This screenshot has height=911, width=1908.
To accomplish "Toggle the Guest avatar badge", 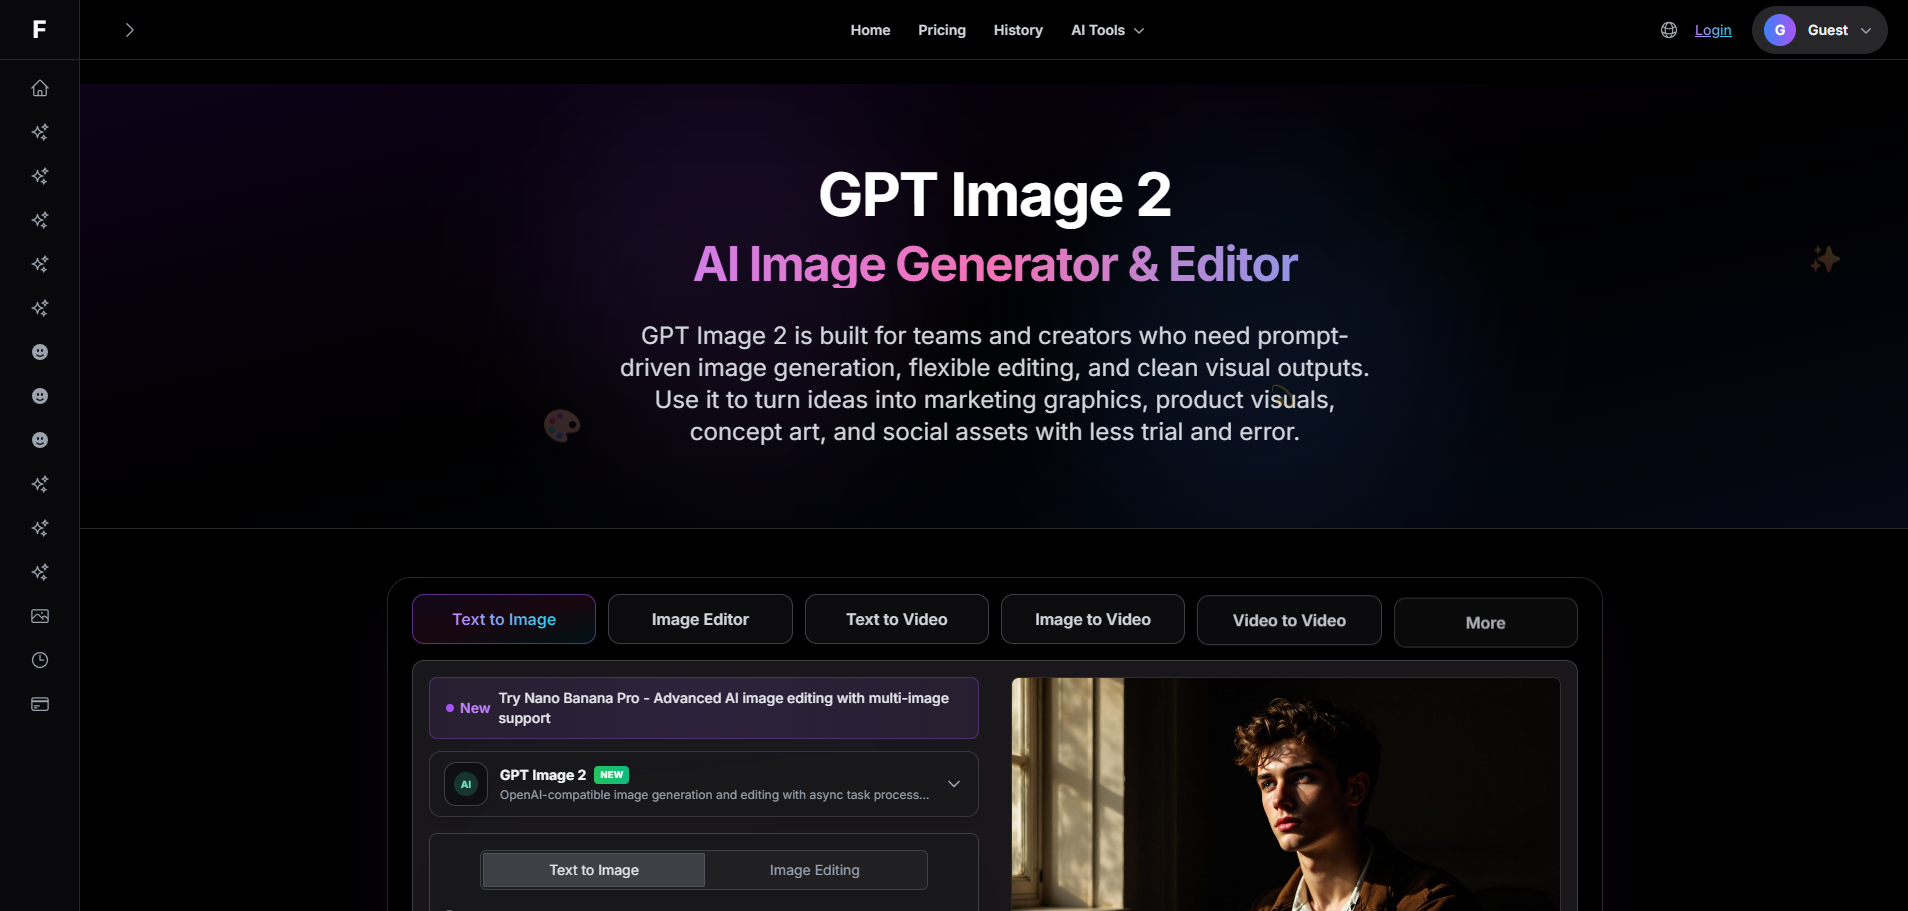I will click(1780, 30).
